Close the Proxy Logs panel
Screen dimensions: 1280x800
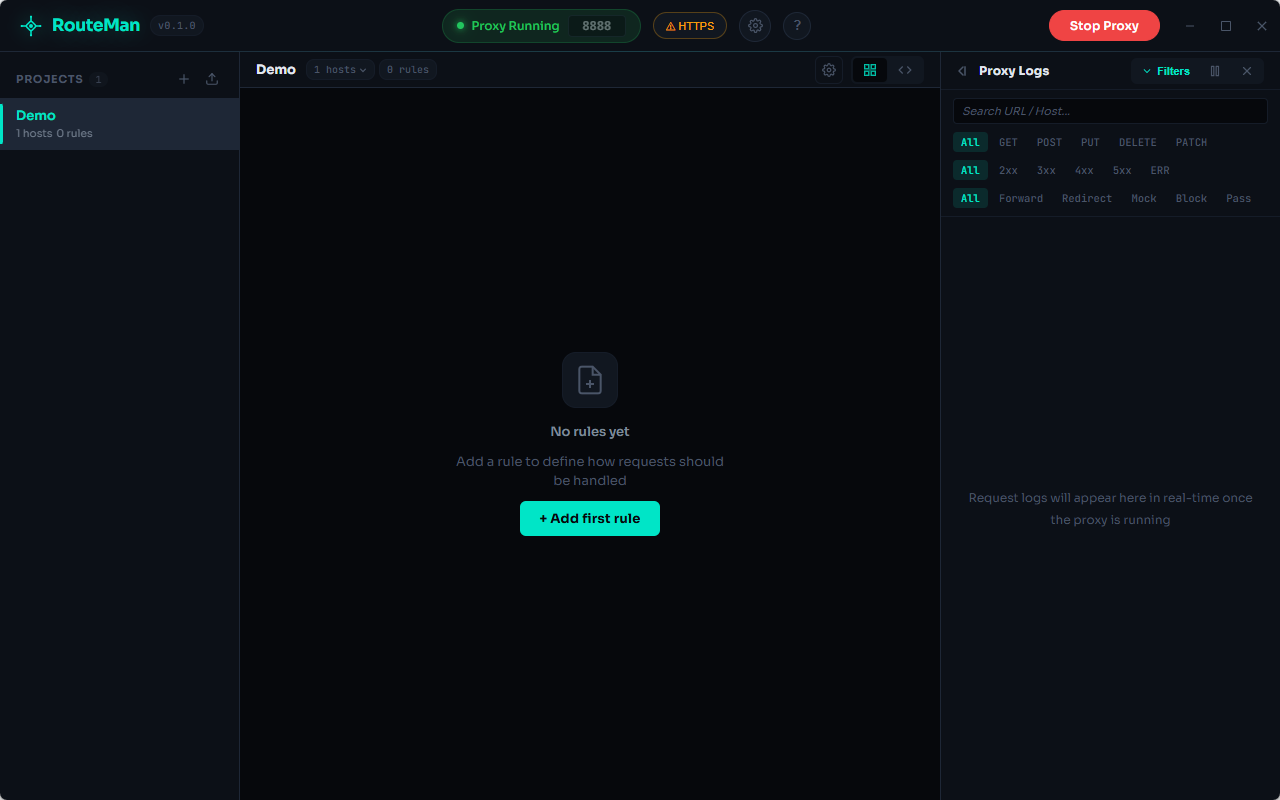click(x=1247, y=71)
